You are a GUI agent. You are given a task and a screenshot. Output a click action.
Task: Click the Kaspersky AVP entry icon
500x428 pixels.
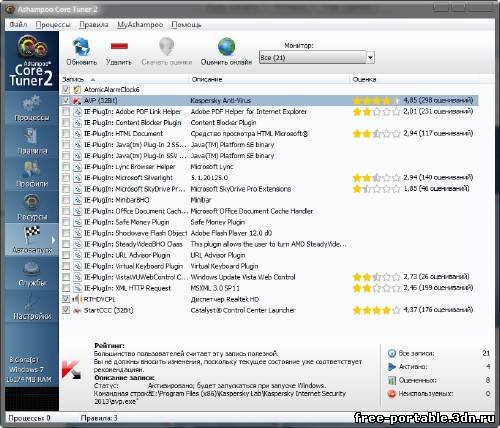tap(77, 100)
